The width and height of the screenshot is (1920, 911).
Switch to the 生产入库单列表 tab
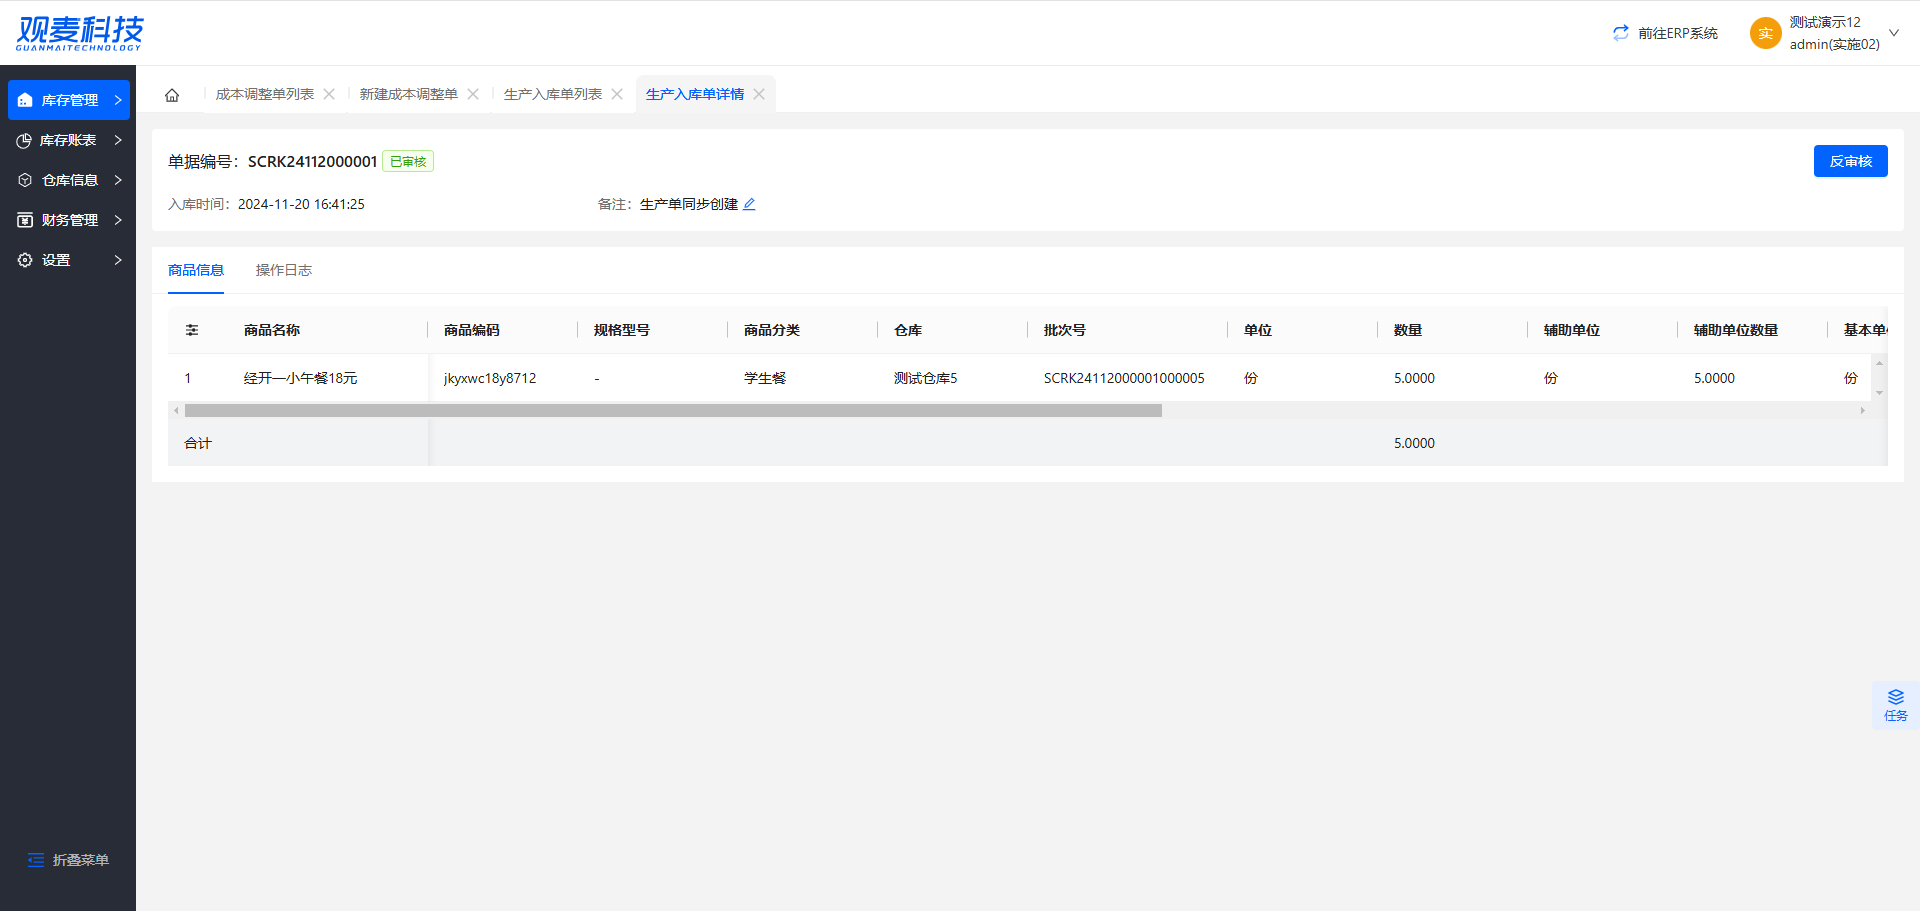pyautogui.click(x=553, y=94)
